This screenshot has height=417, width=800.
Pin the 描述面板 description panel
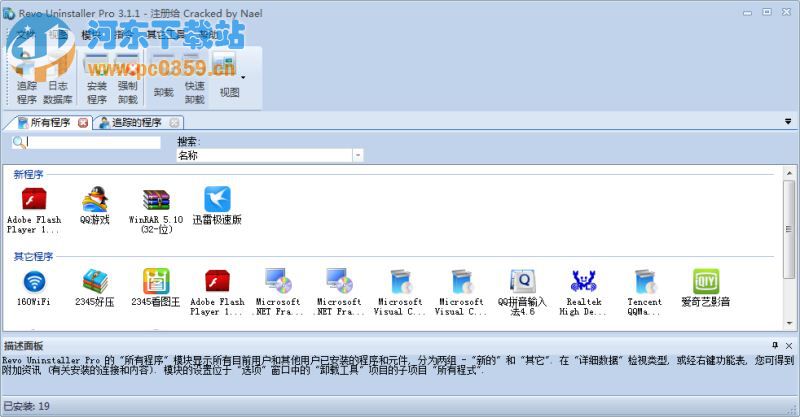[x=776, y=346]
